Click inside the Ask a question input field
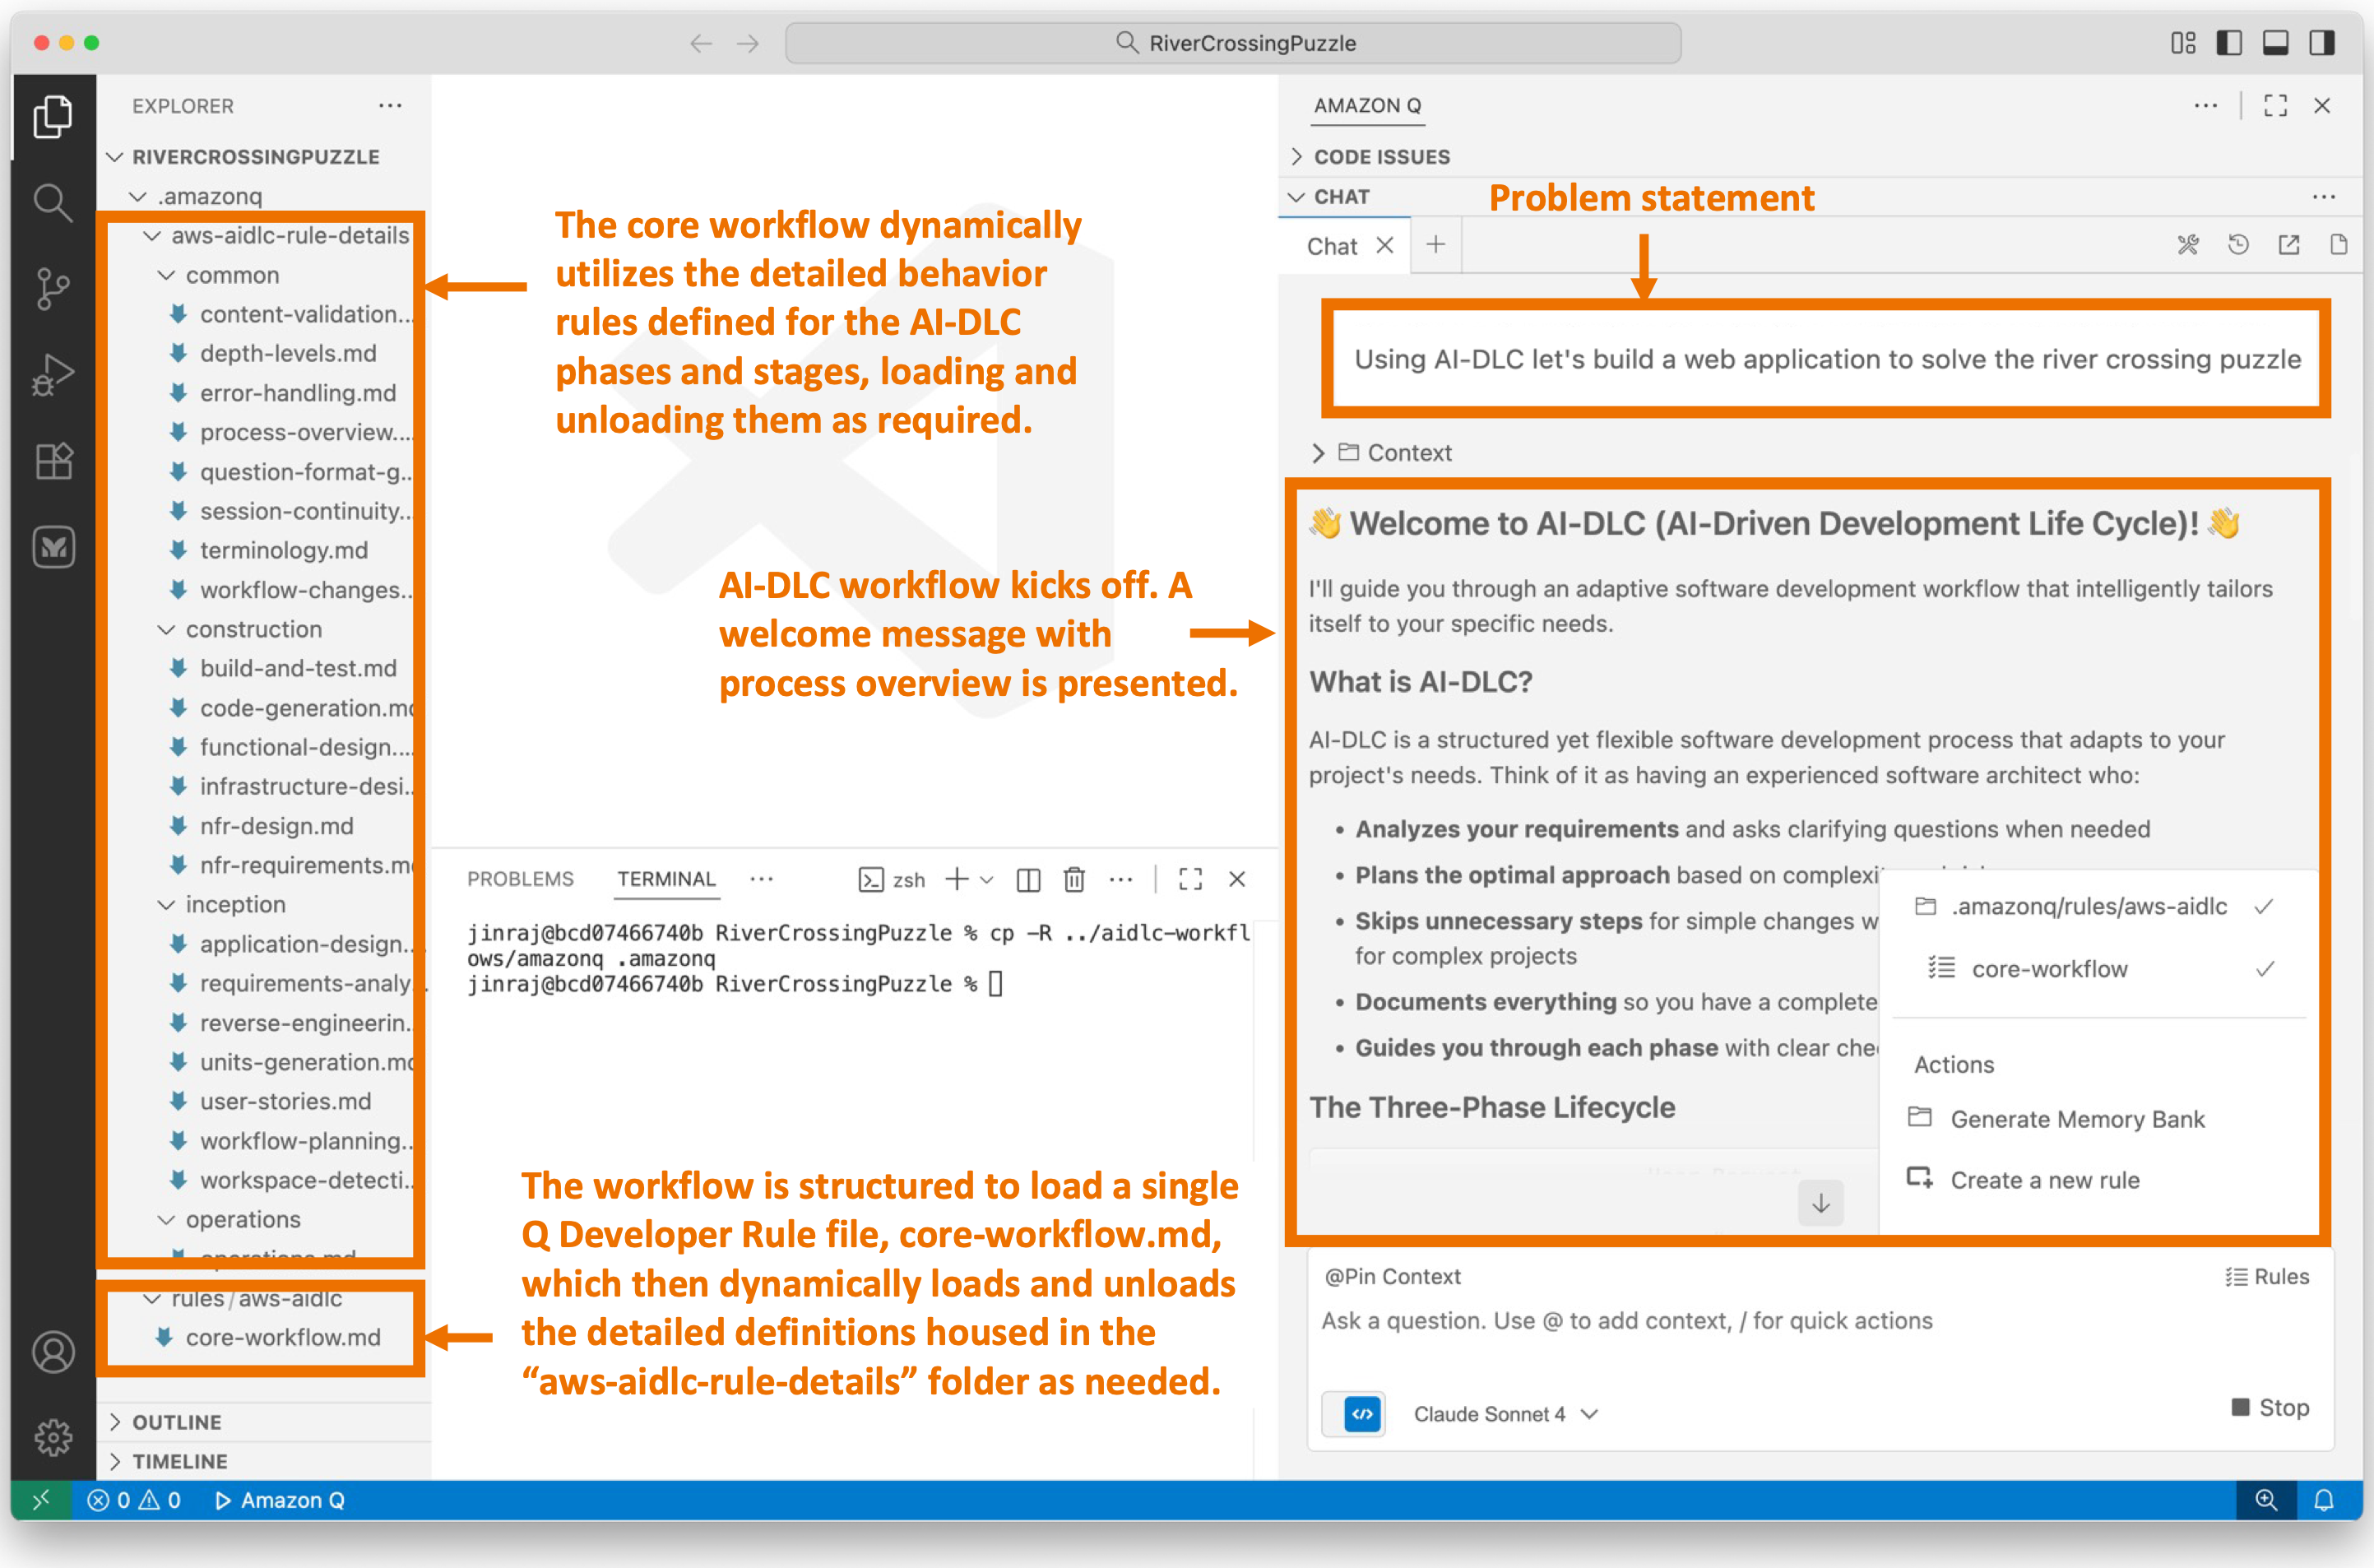 click(x=1700, y=1320)
